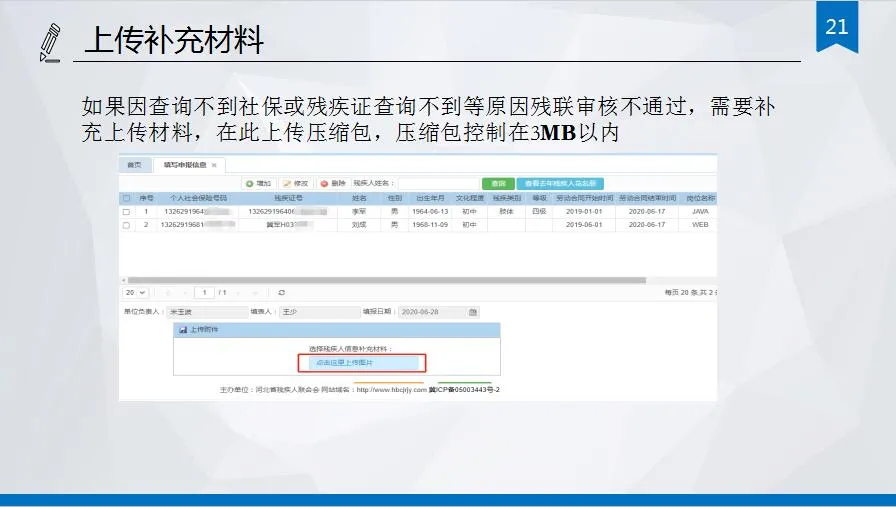Close the 填写申报信息 tab with its x
The image size is (896, 507).
[x=214, y=165]
